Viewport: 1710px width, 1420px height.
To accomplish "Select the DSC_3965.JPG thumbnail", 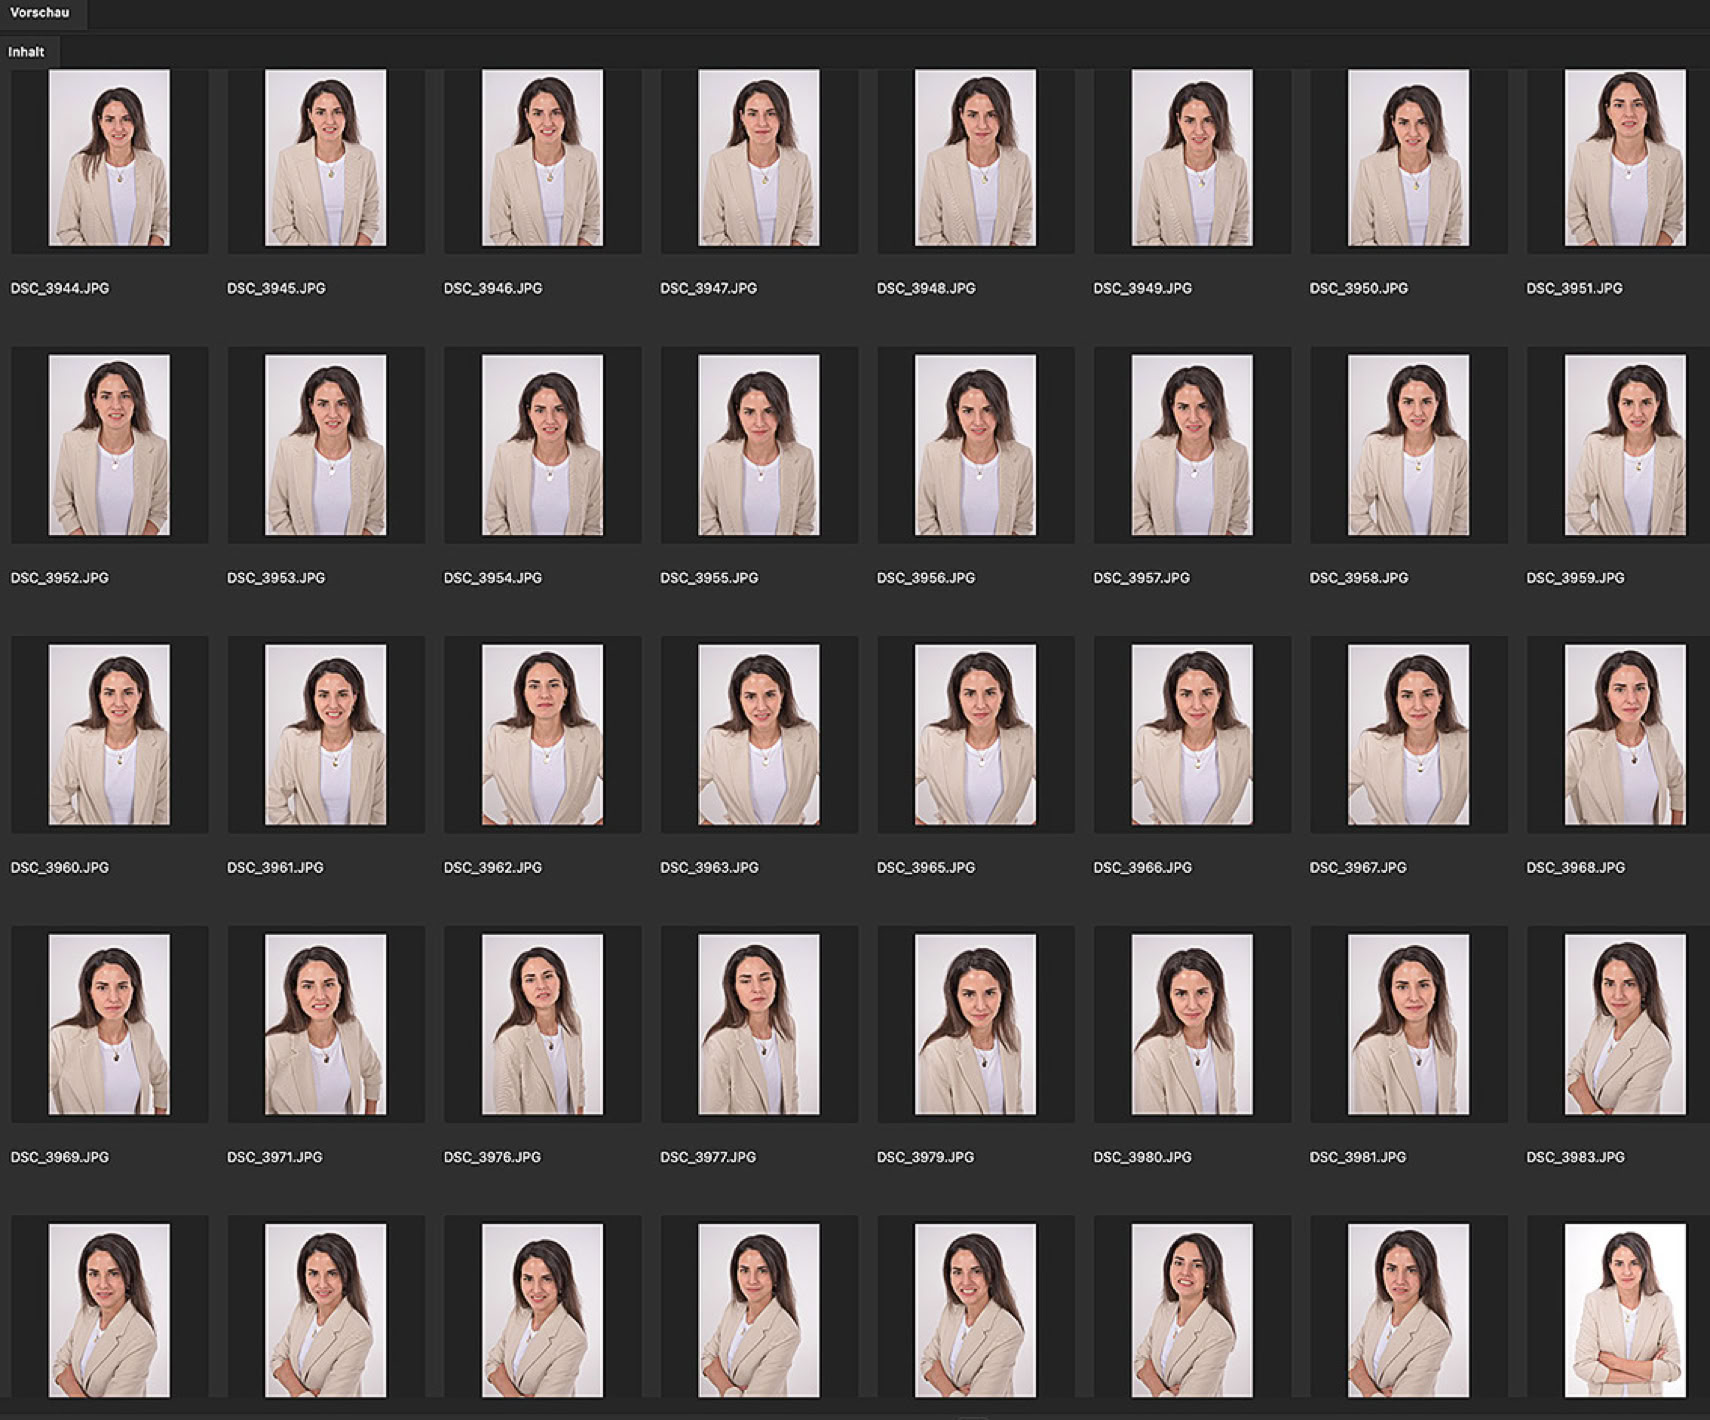I will (975, 735).
